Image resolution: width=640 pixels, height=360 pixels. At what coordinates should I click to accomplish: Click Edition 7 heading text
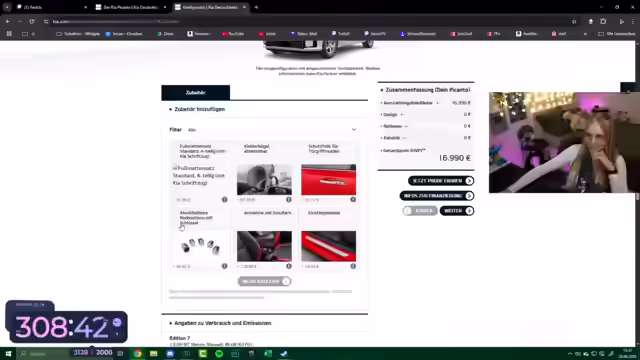(x=180, y=338)
